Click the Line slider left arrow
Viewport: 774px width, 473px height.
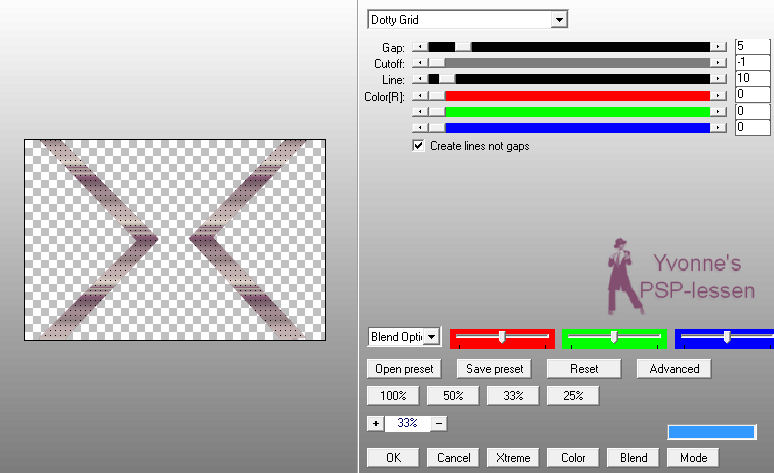(x=420, y=79)
